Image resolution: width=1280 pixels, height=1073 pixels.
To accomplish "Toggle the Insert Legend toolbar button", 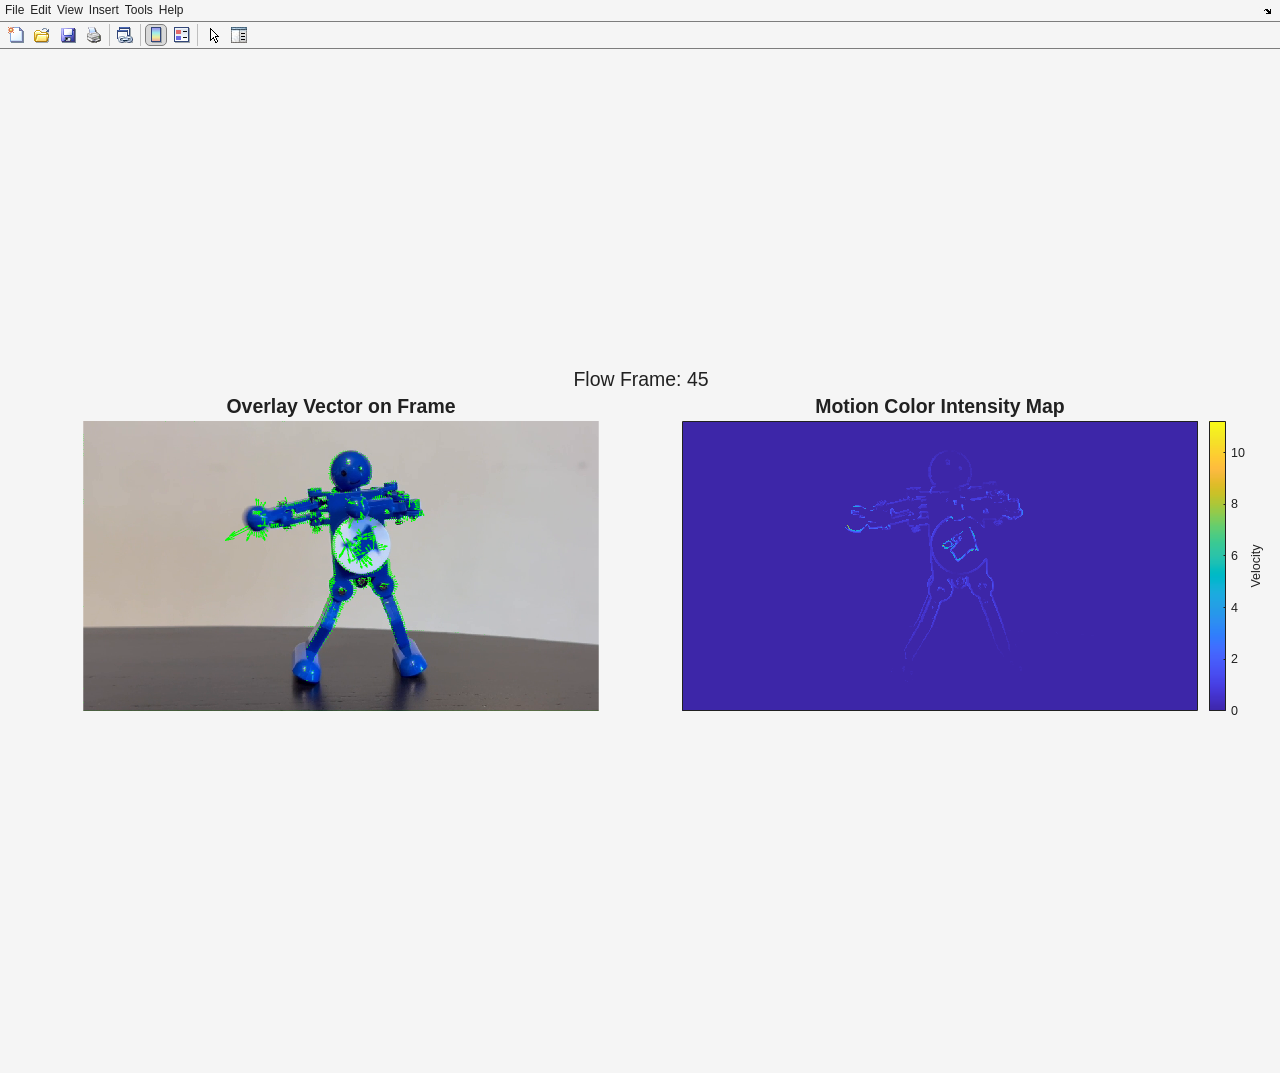I will pyautogui.click(x=182, y=35).
